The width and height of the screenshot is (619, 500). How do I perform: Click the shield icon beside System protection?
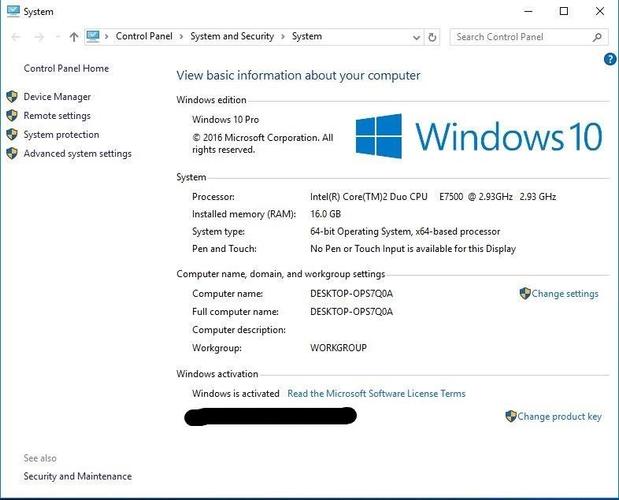tap(12, 135)
